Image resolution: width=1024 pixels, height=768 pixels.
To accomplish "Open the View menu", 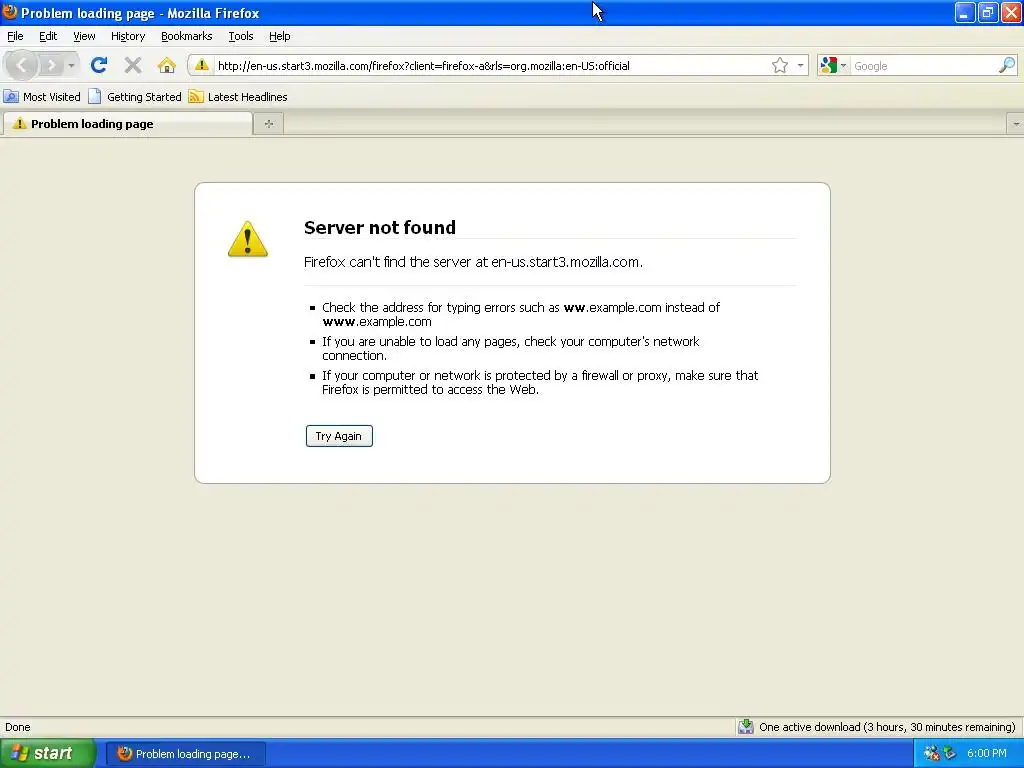I will click(x=84, y=36).
